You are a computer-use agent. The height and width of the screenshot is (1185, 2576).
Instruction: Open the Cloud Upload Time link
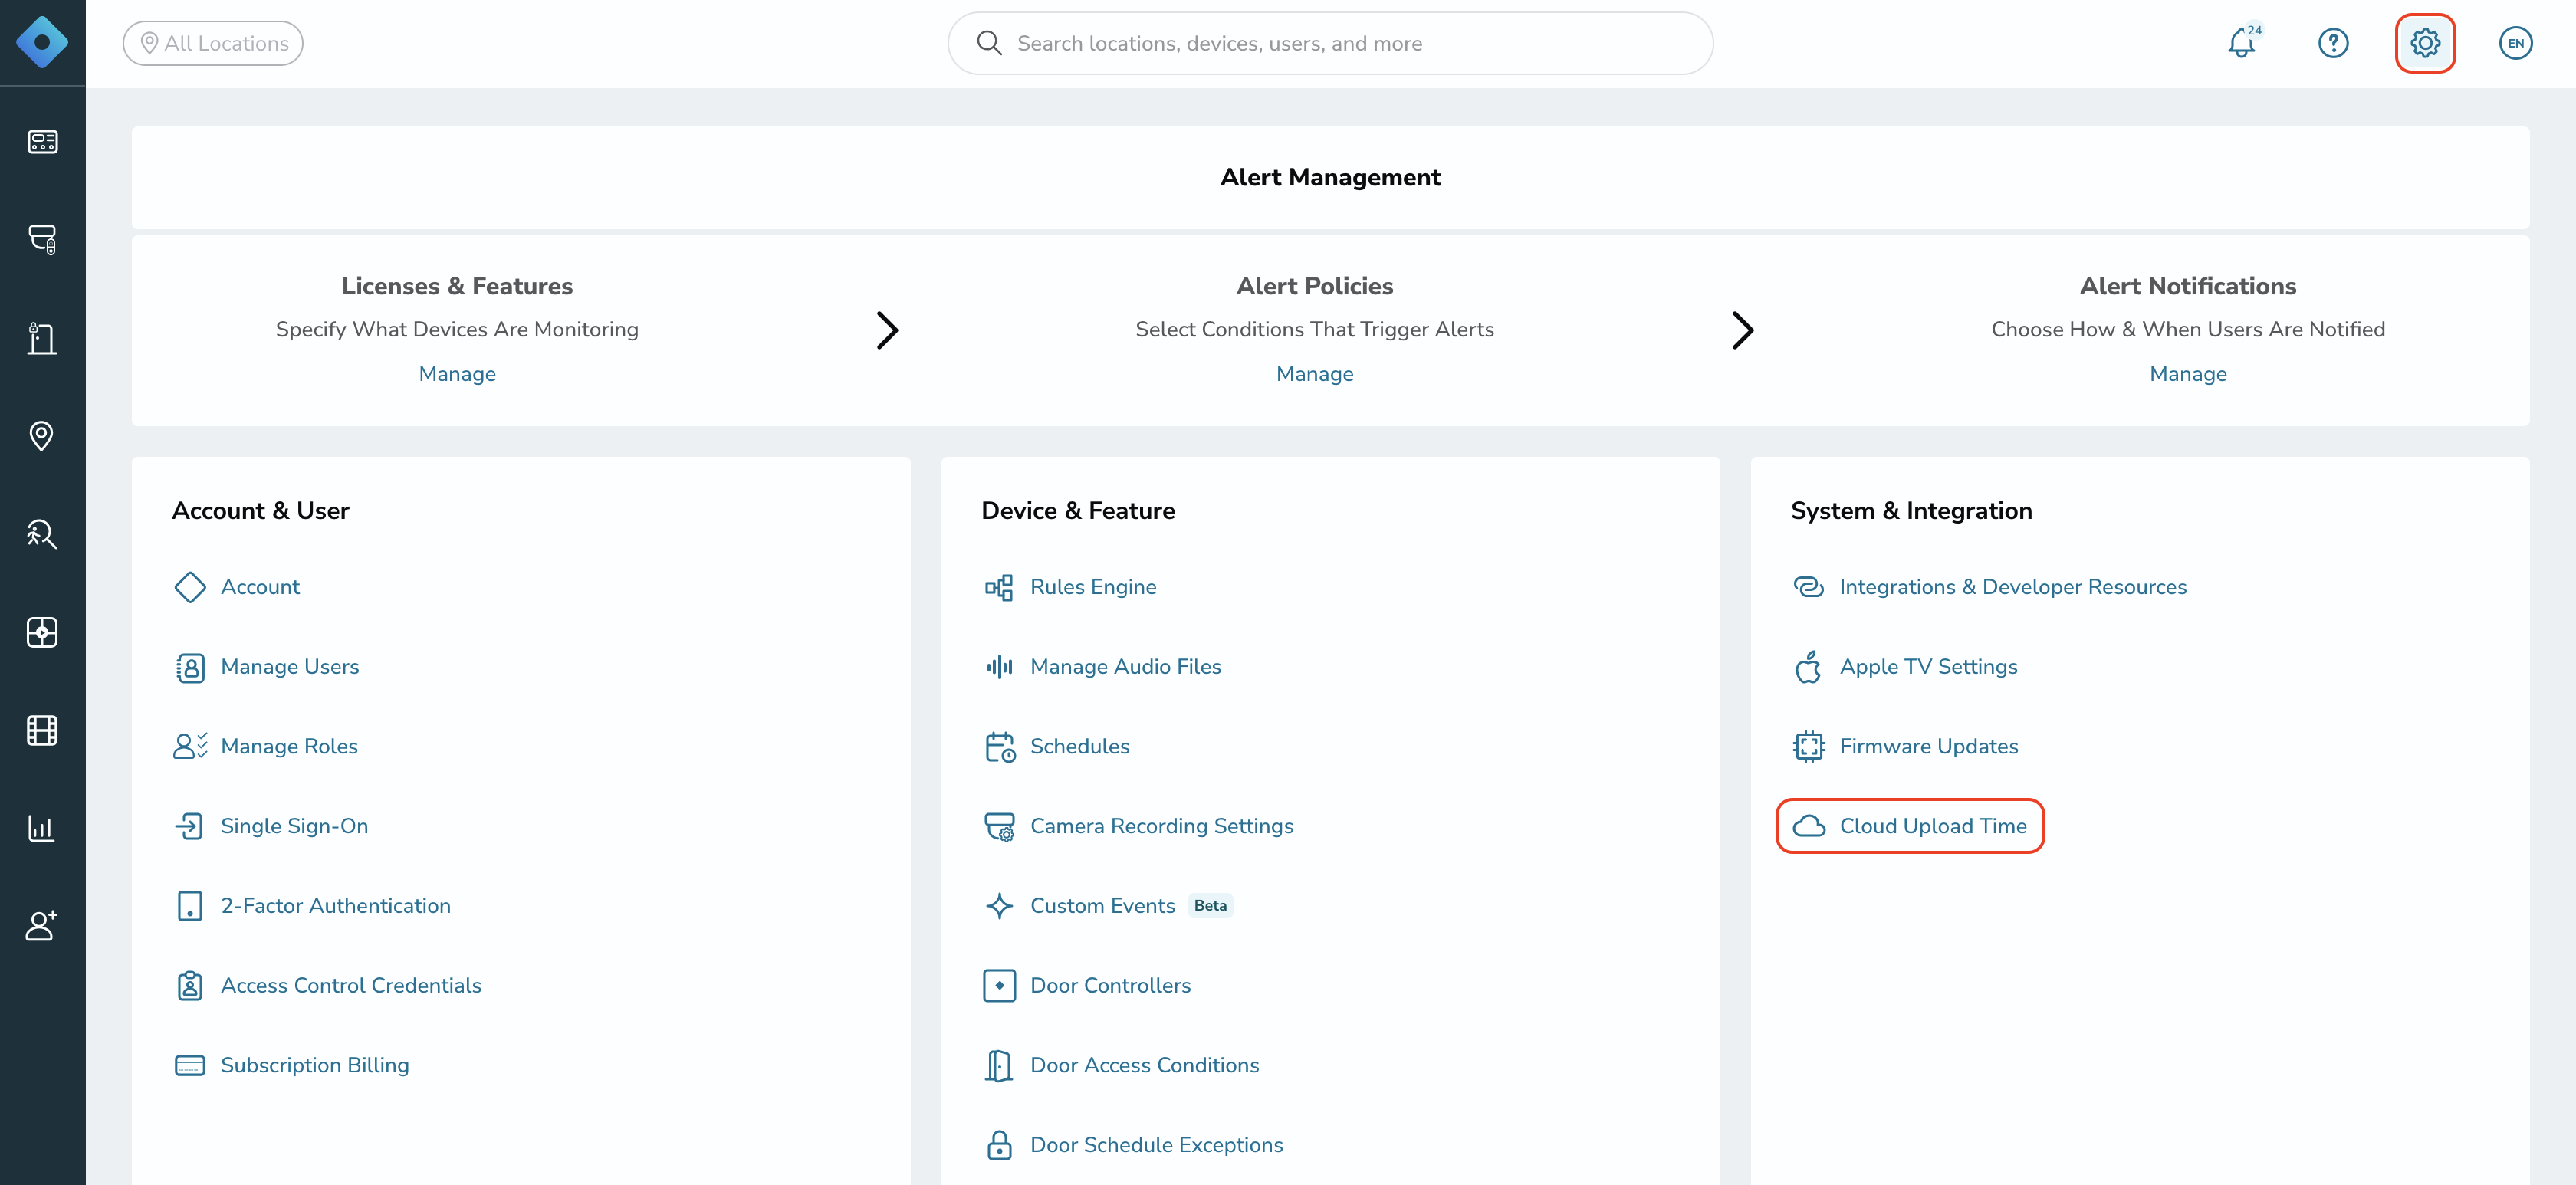coord(1932,826)
